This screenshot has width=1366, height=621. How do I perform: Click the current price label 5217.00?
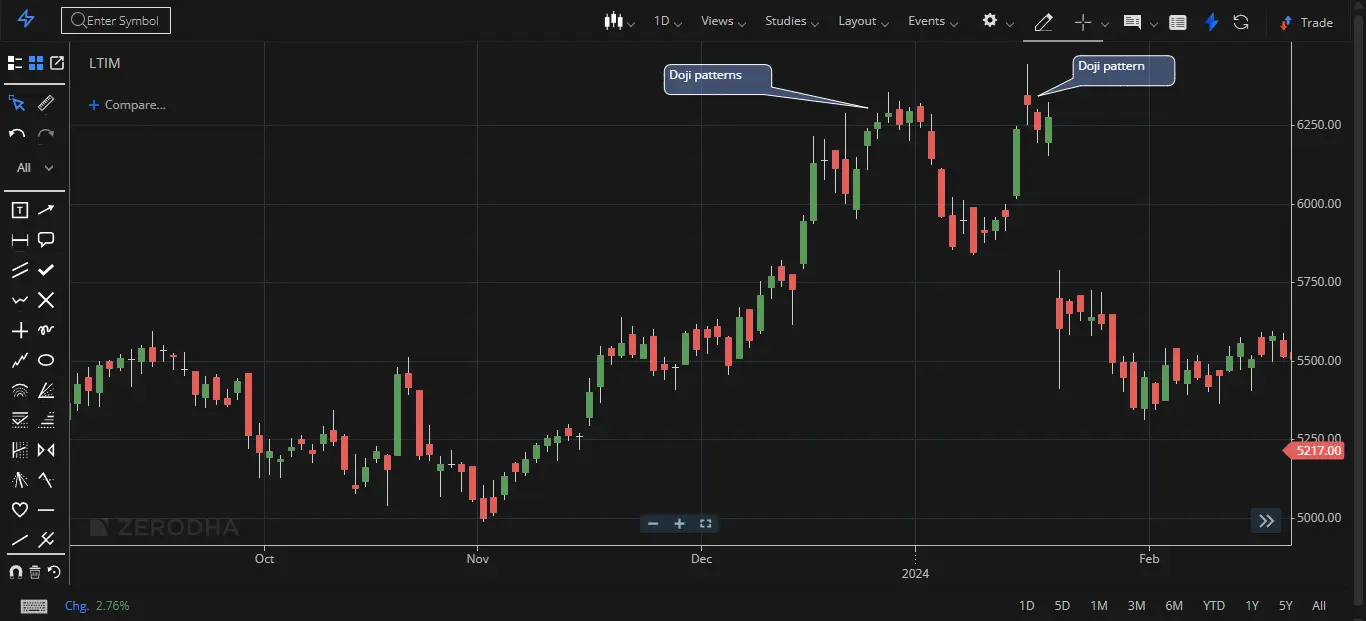click(1313, 451)
